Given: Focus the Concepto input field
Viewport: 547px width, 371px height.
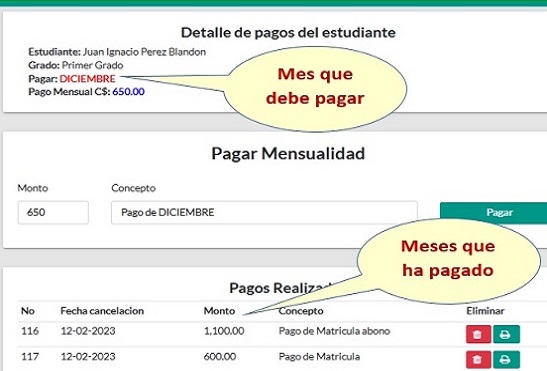Looking at the screenshot, I should 264,212.
